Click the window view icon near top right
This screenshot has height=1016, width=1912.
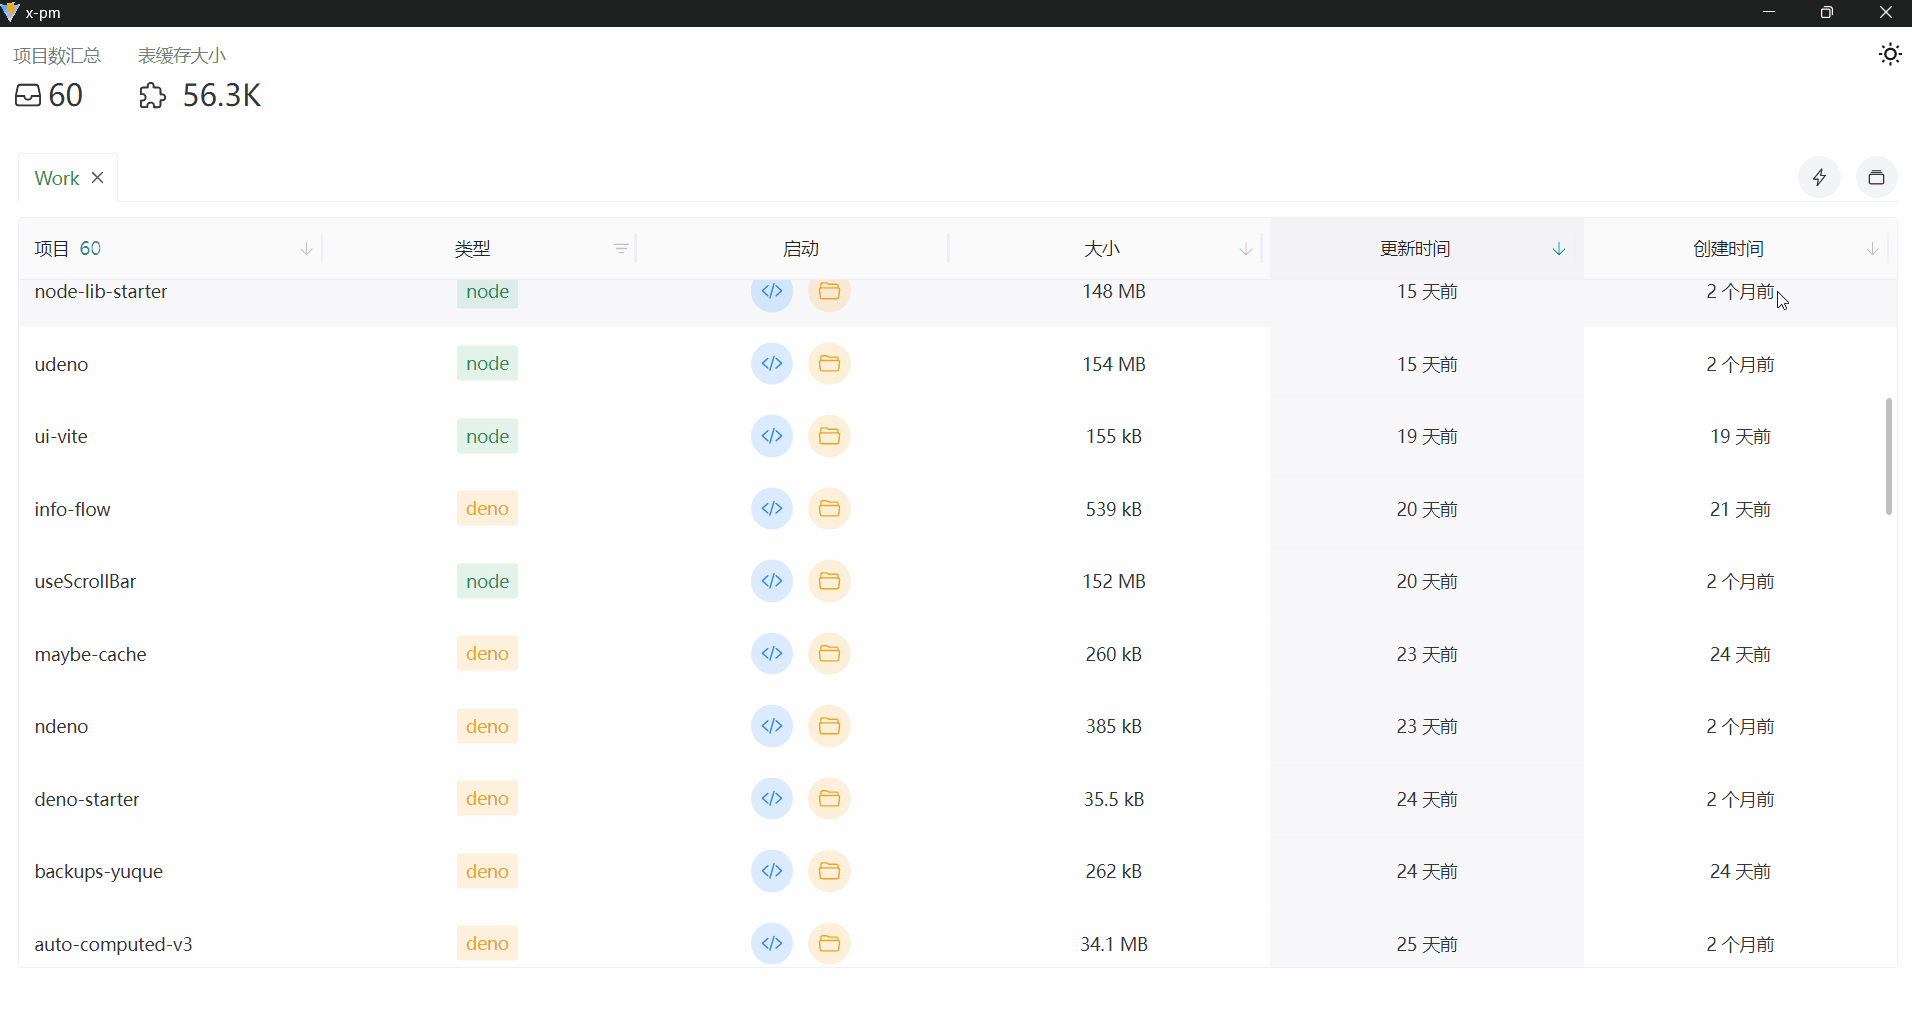1877,177
